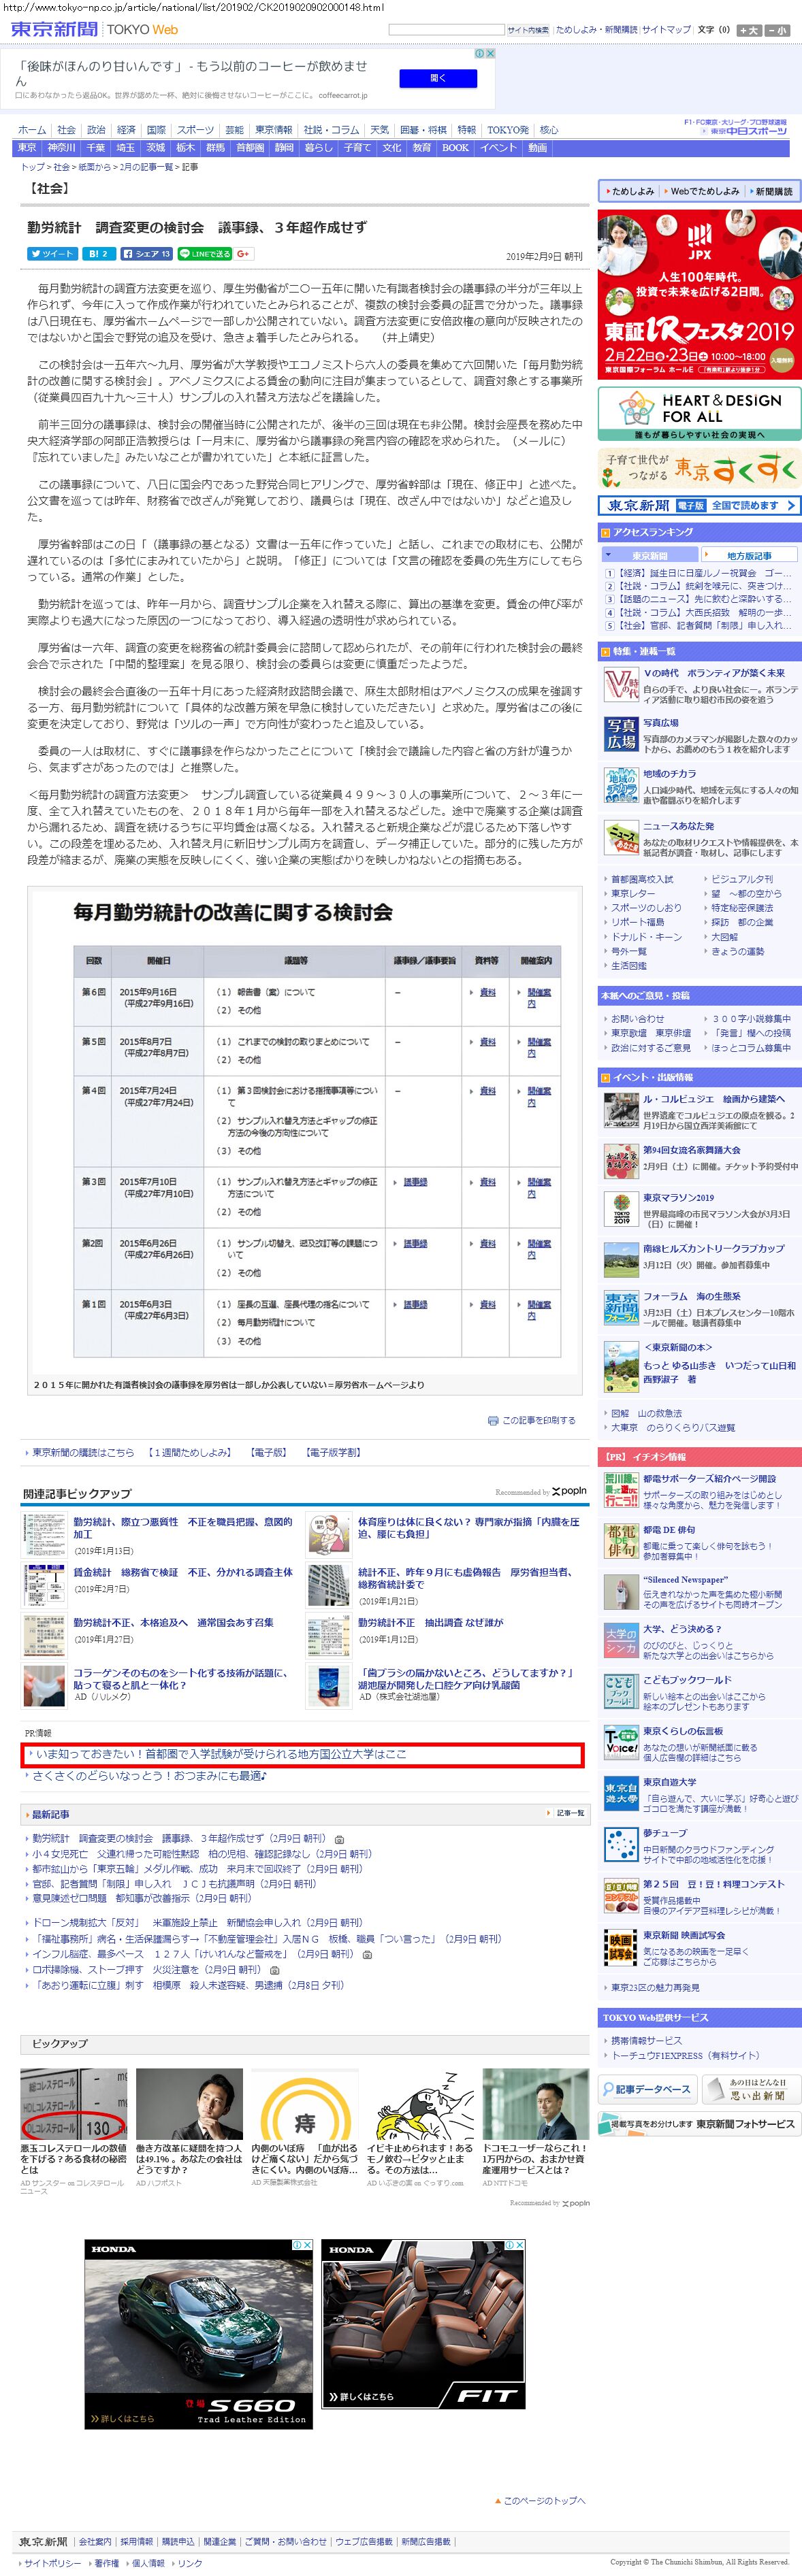The height and width of the screenshot is (2576, 802).
Task: Increase text size with 大 button
Action: pos(749,30)
